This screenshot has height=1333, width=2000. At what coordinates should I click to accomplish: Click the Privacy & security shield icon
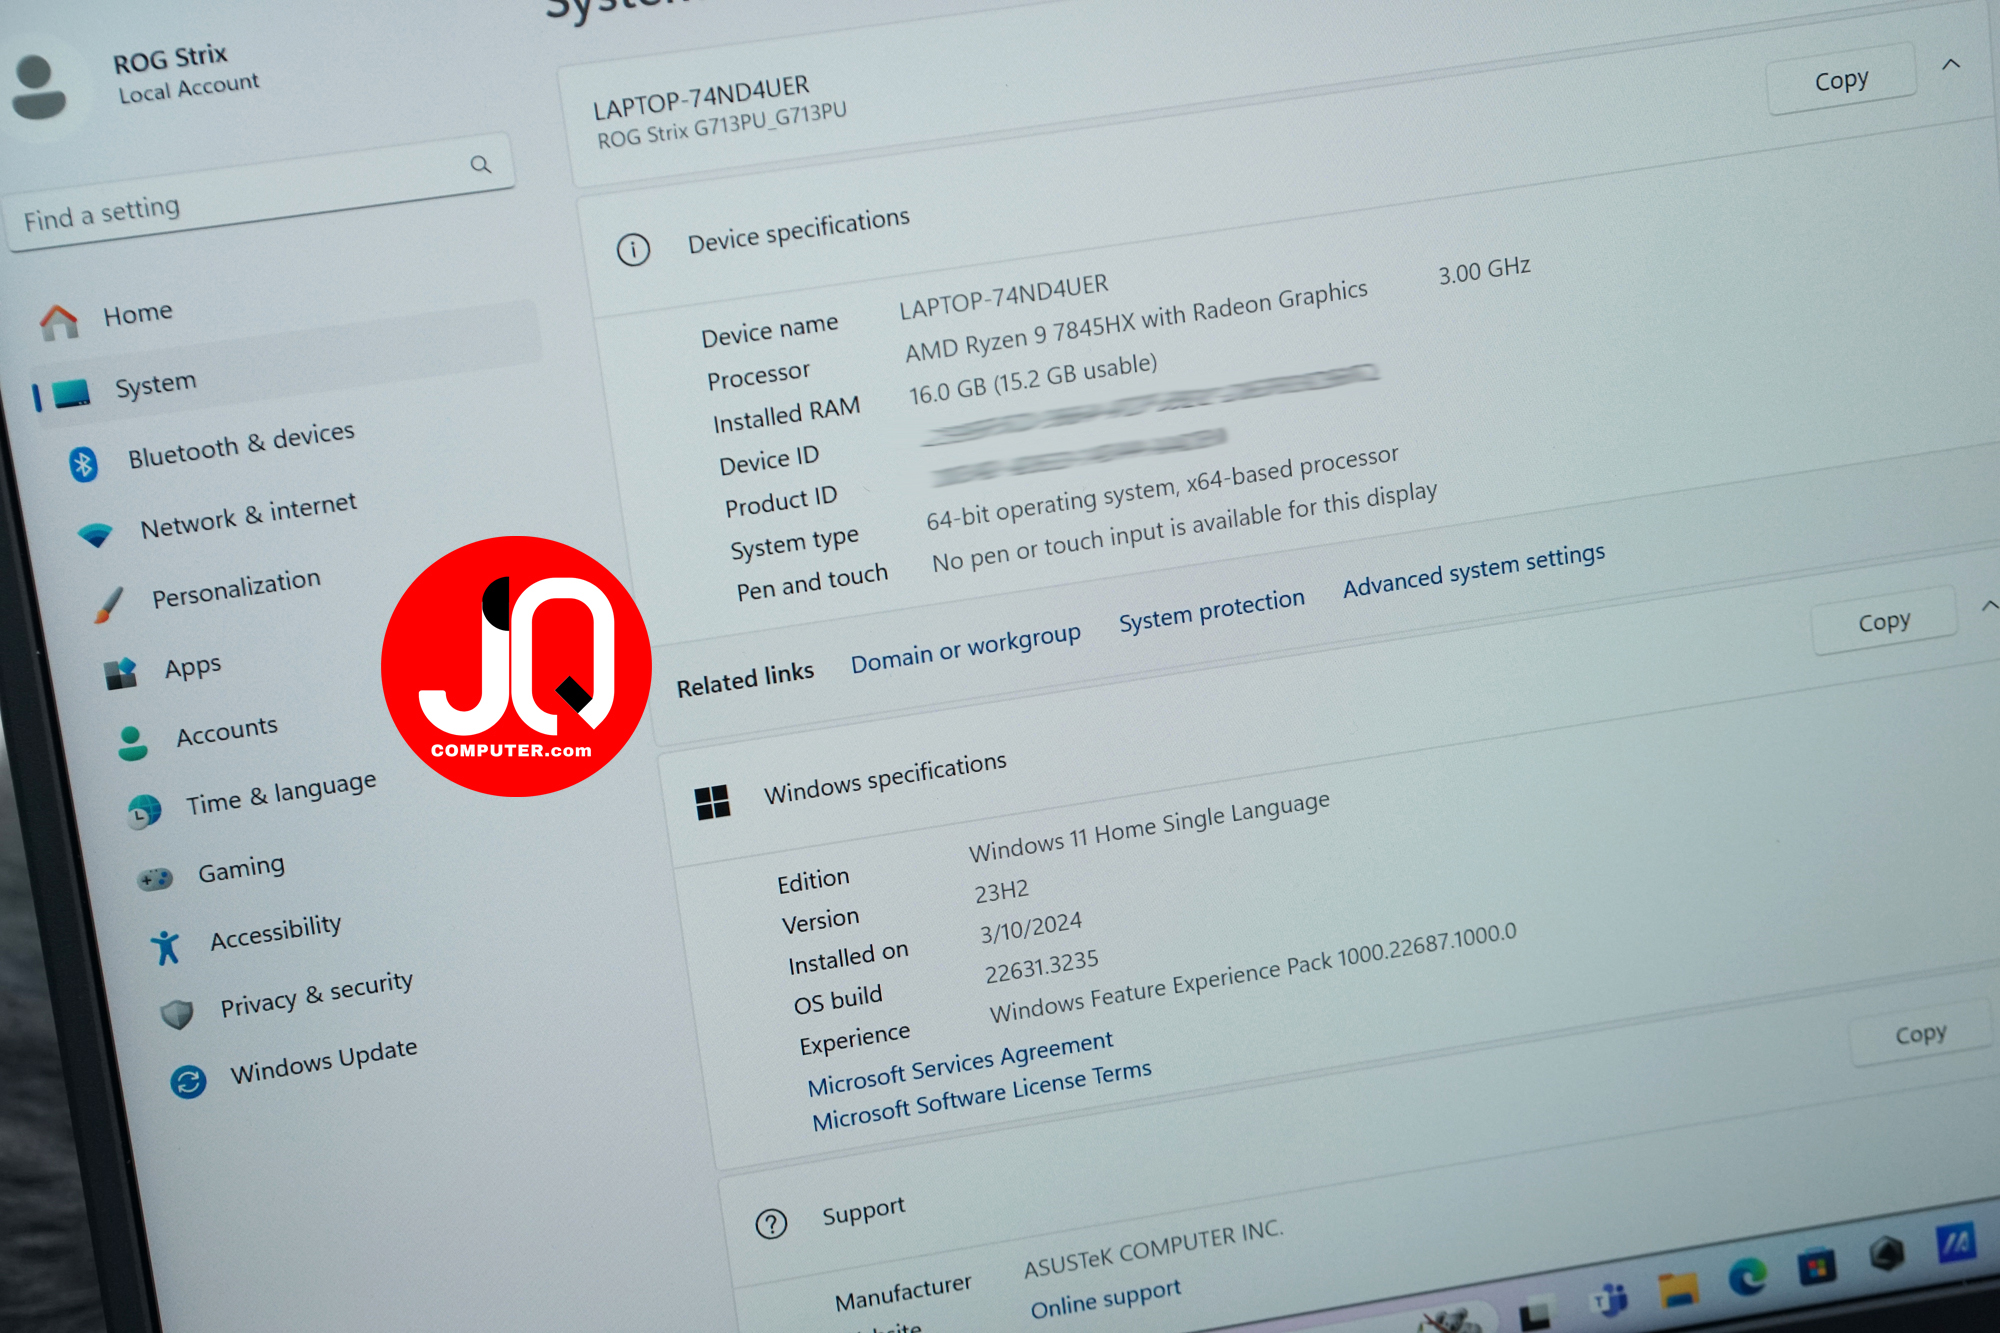(177, 1014)
